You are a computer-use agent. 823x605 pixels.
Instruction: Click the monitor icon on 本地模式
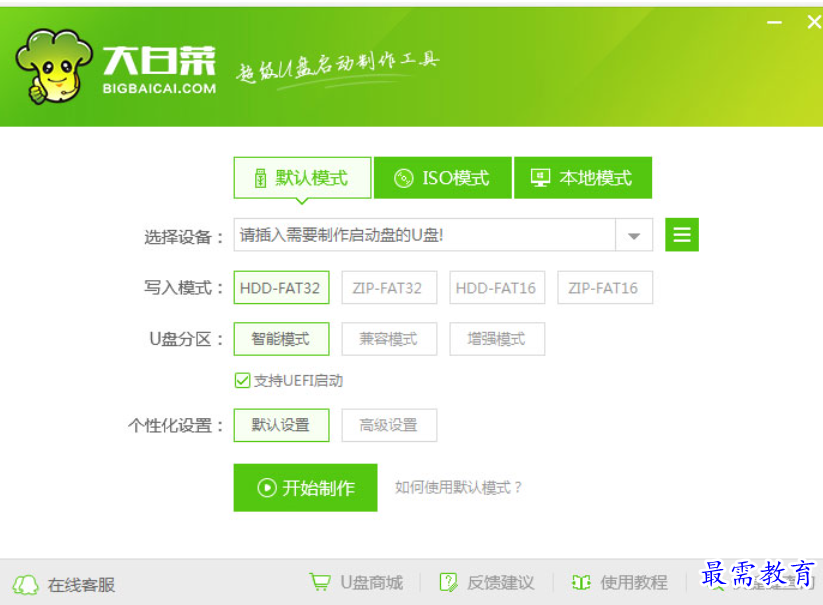click(x=540, y=178)
